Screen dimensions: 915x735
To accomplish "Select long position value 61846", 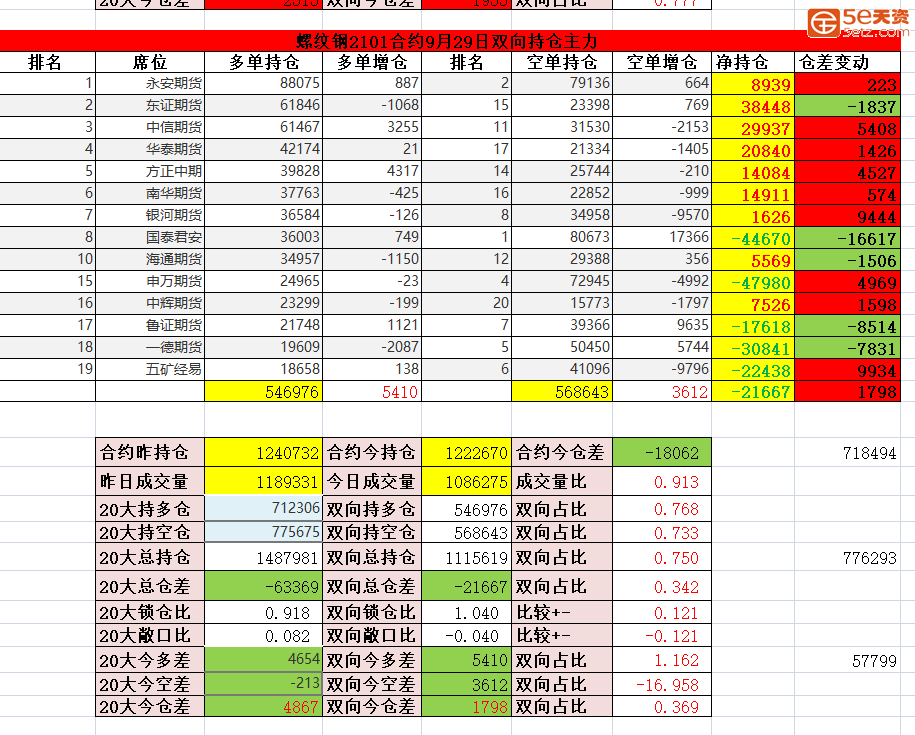I will 264,106.
